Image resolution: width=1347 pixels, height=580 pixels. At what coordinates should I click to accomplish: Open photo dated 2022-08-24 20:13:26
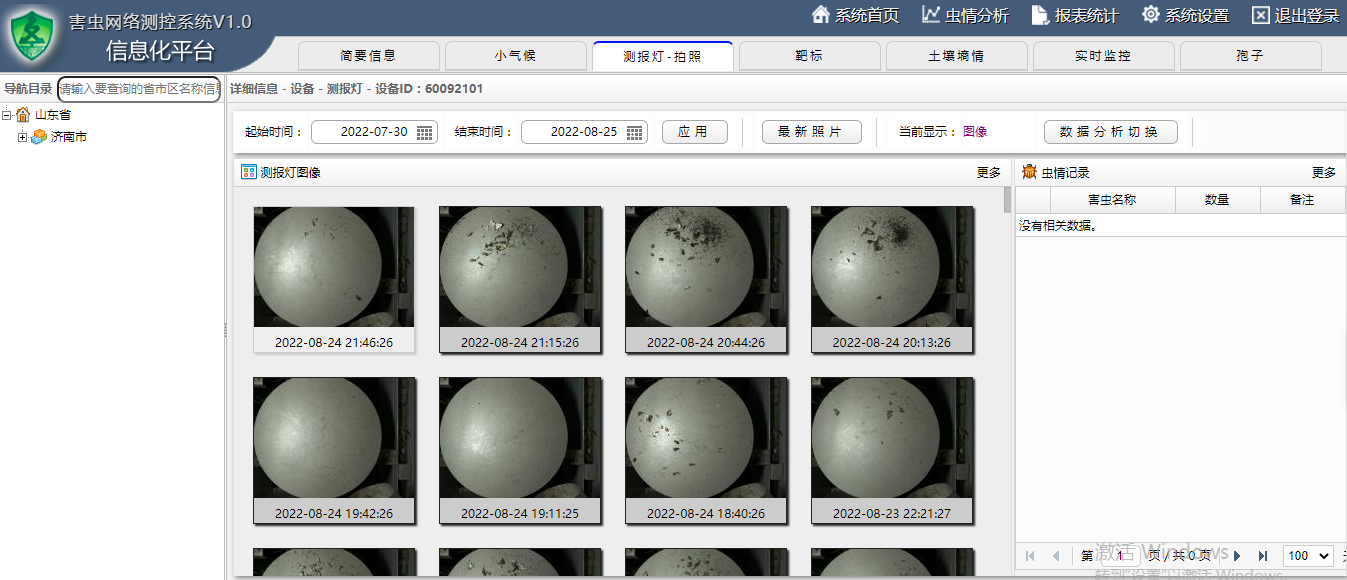coord(892,267)
